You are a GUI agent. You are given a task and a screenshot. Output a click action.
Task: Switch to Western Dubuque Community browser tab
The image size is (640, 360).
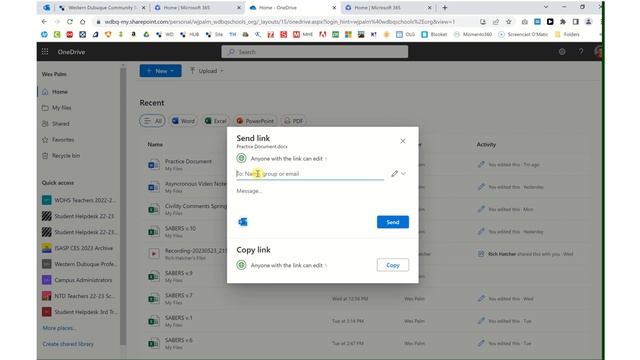[102, 7]
